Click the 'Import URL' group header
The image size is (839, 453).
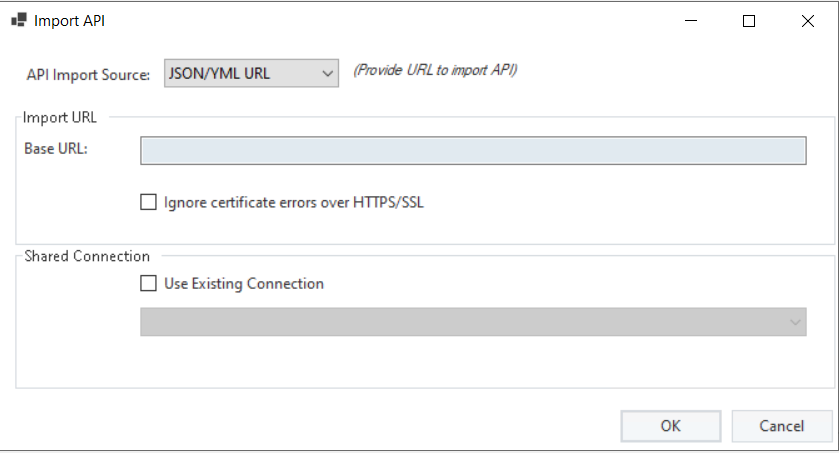61,117
